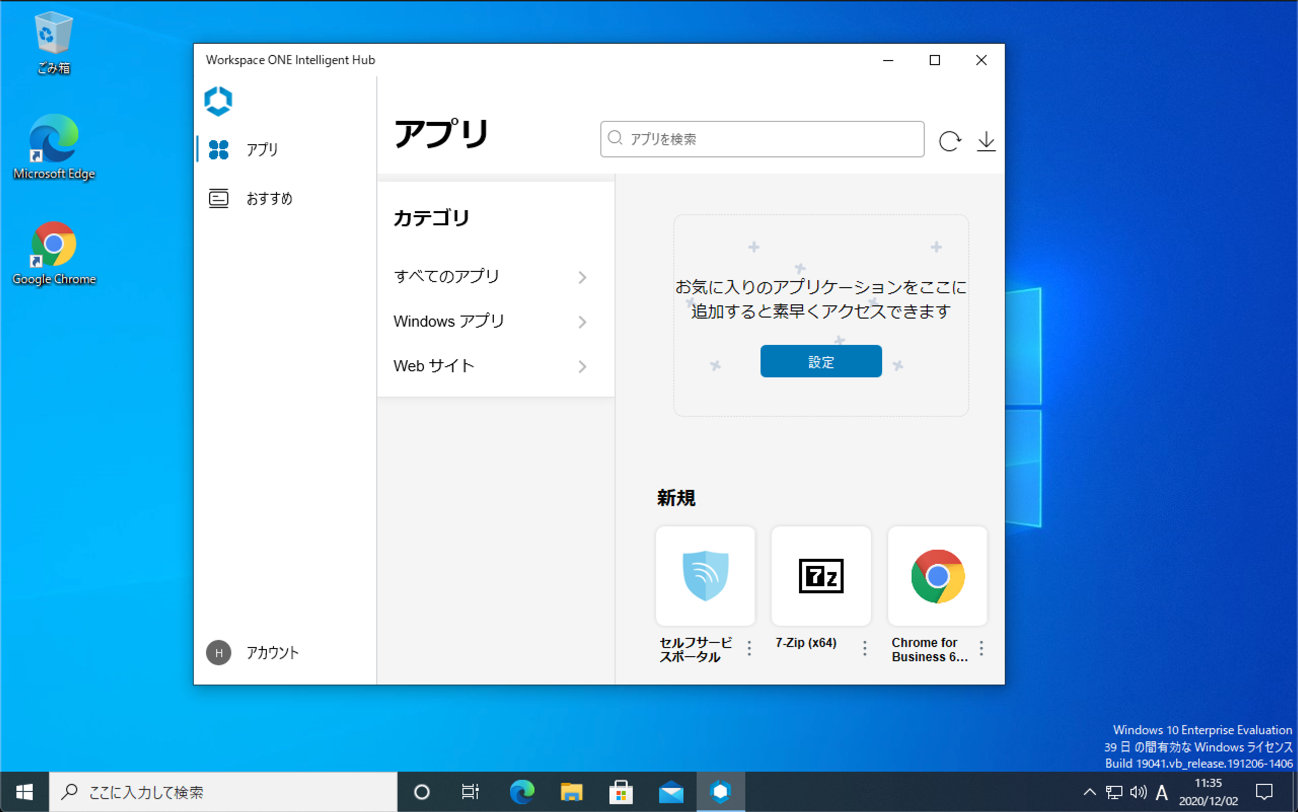Screen dimensions: 1298x812
Task: Open the network status tray icon
Action: click(x=1114, y=792)
